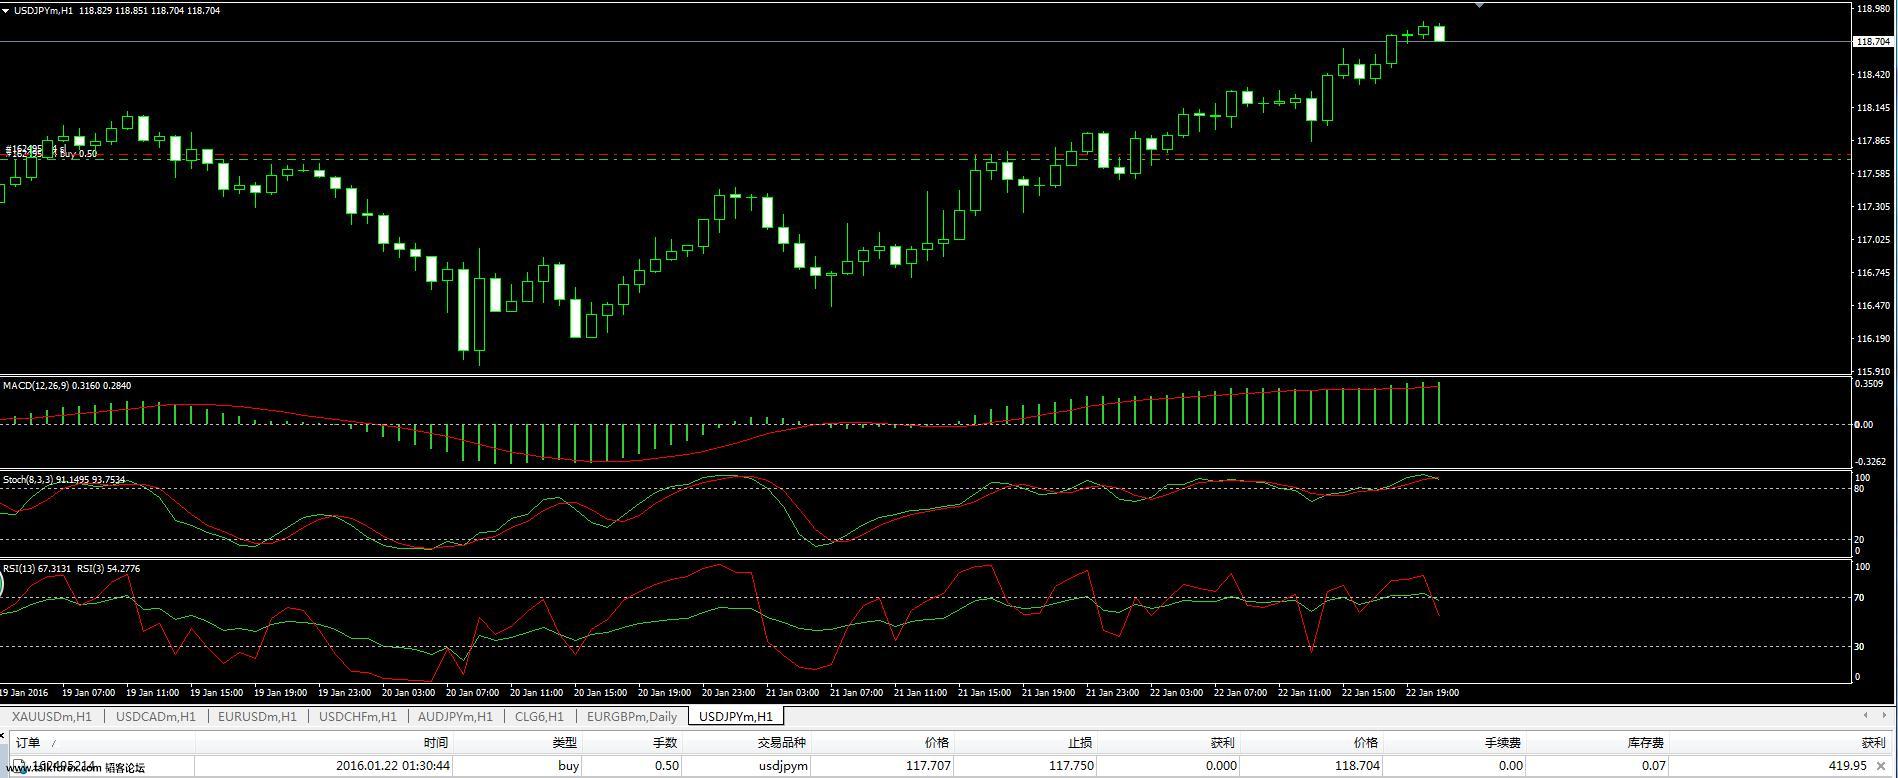This screenshot has height=778, width=1898.
Task: Click the commission cell 0.00
Action: 1510,766
